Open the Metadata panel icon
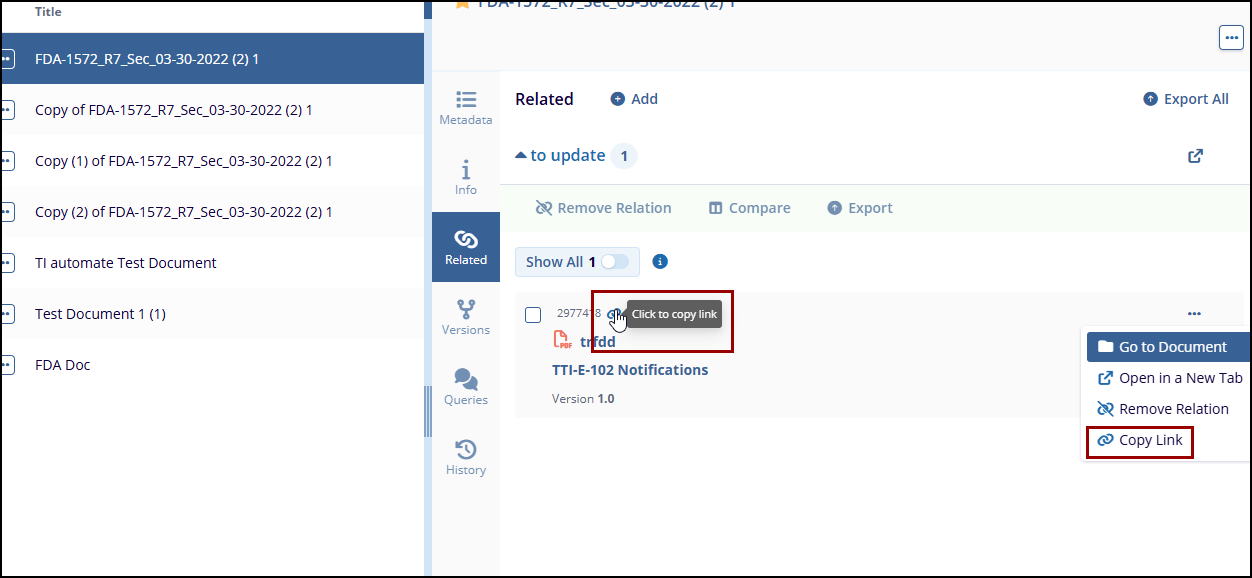The height and width of the screenshot is (578, 1252). point(466,108)
